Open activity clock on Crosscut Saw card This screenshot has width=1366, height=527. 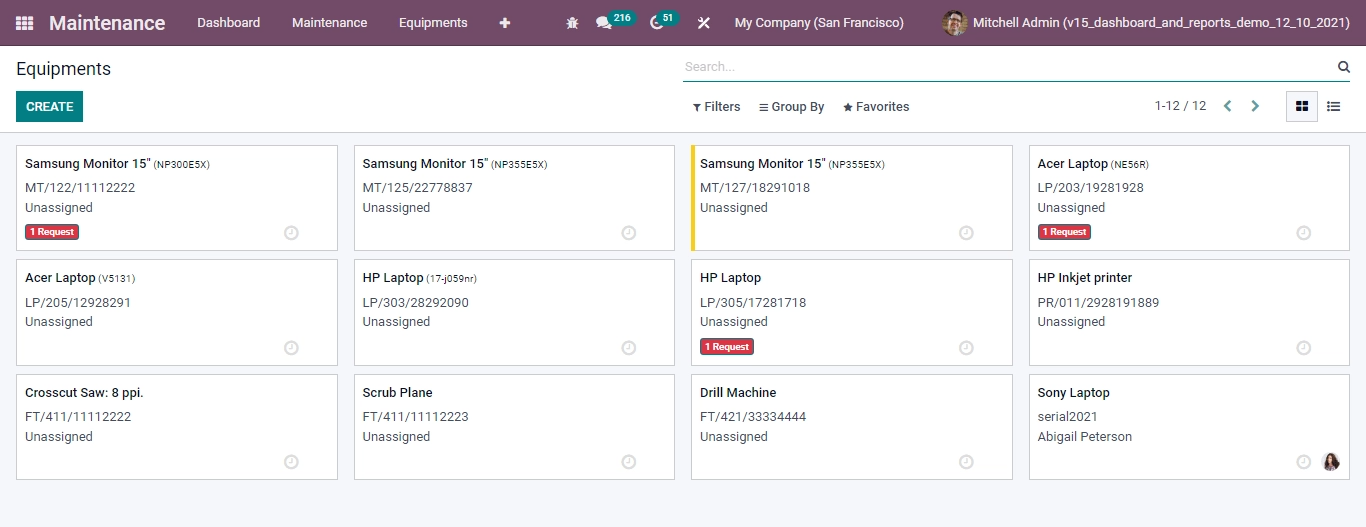coord(291,462)
